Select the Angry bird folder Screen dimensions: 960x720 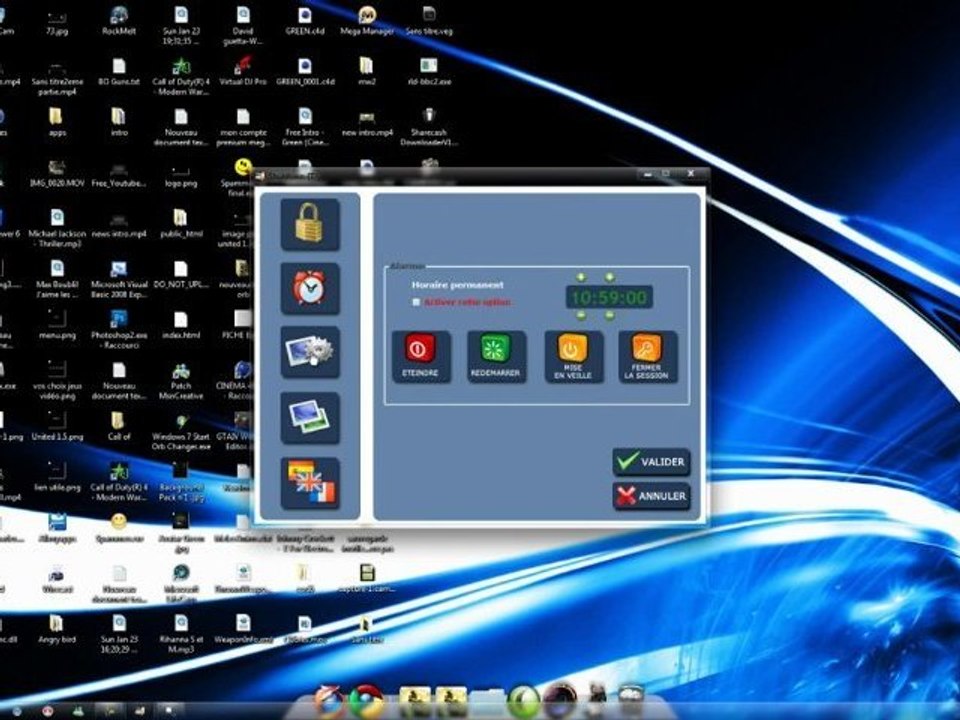click(x=56, y=629)
